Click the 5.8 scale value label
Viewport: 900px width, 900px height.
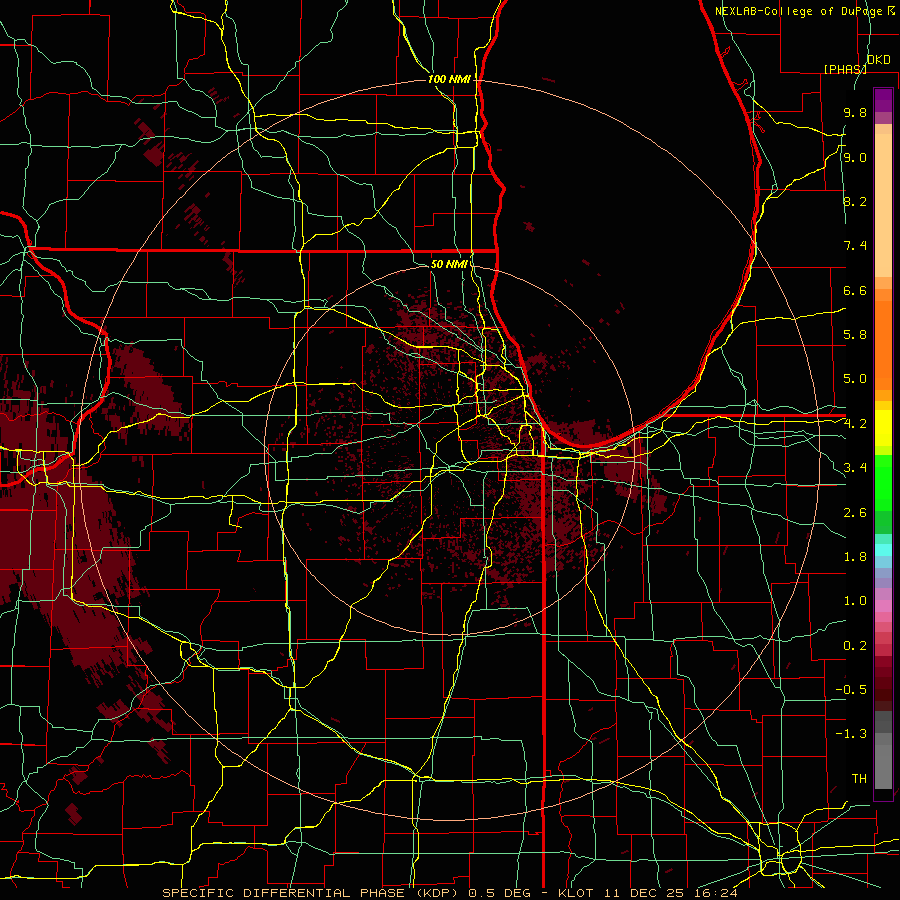pyautogui.click(x=855, y=335)
